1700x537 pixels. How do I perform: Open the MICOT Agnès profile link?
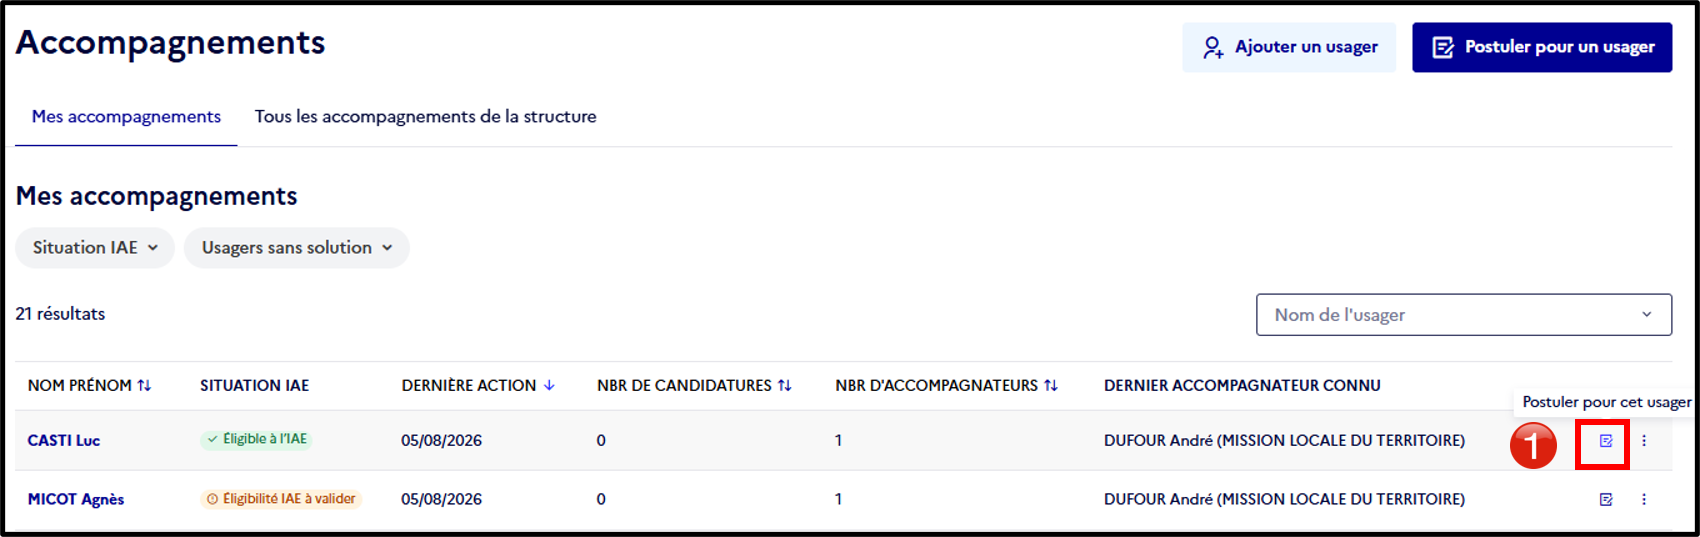[76, 499]
